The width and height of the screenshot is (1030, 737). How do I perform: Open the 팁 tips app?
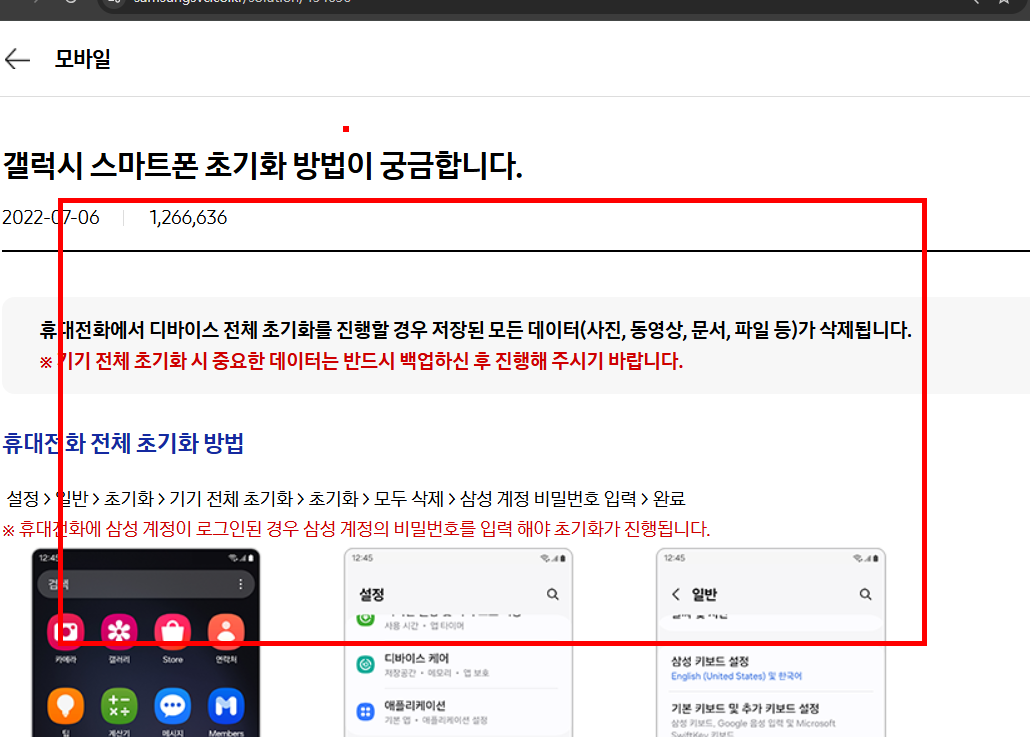pos(65,708)
